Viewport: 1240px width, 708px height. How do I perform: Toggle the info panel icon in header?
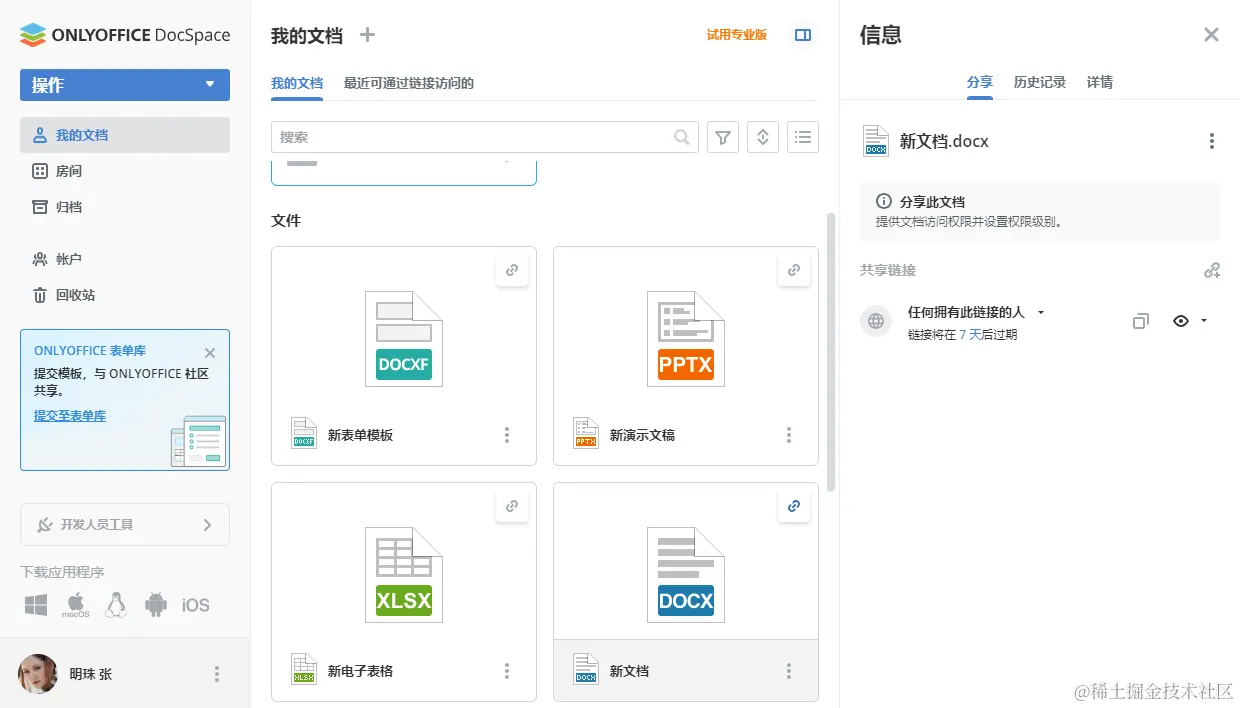(803, 35)
